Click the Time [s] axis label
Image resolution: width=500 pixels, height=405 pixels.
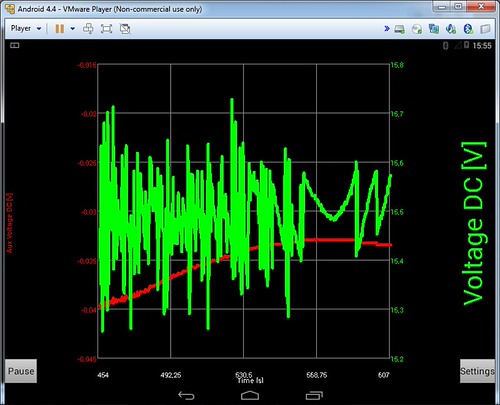pyautogui.click(x=250, y=380)
